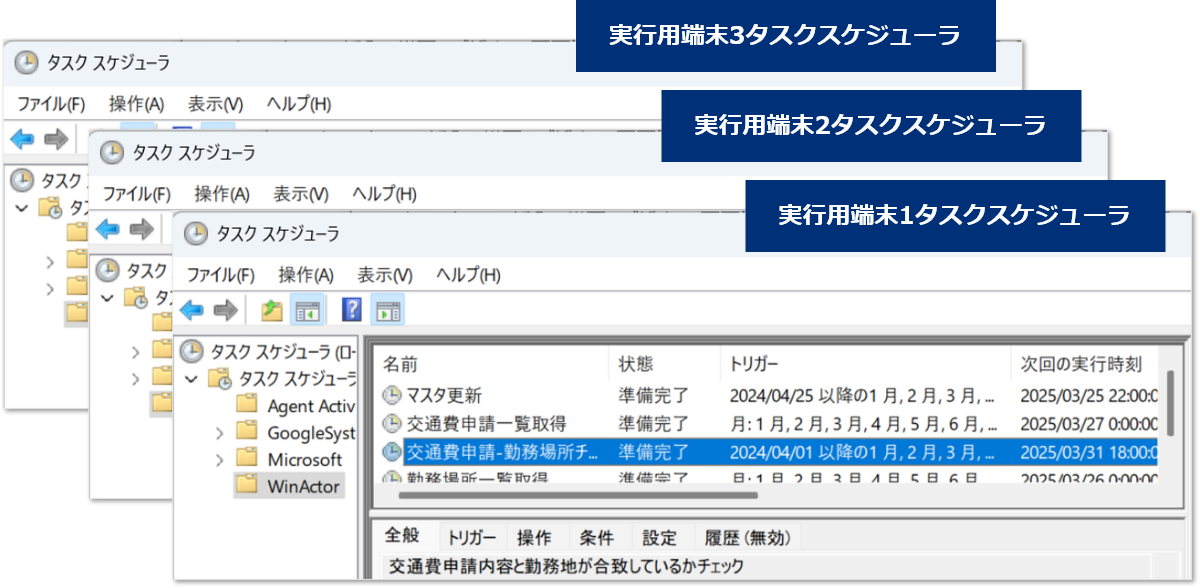Image resolution: width=1200 pixels, height=588 pixels.
Task: Click the clock icon beside 交通費申請一覧取得 task
Action: (x=392, y=423)
